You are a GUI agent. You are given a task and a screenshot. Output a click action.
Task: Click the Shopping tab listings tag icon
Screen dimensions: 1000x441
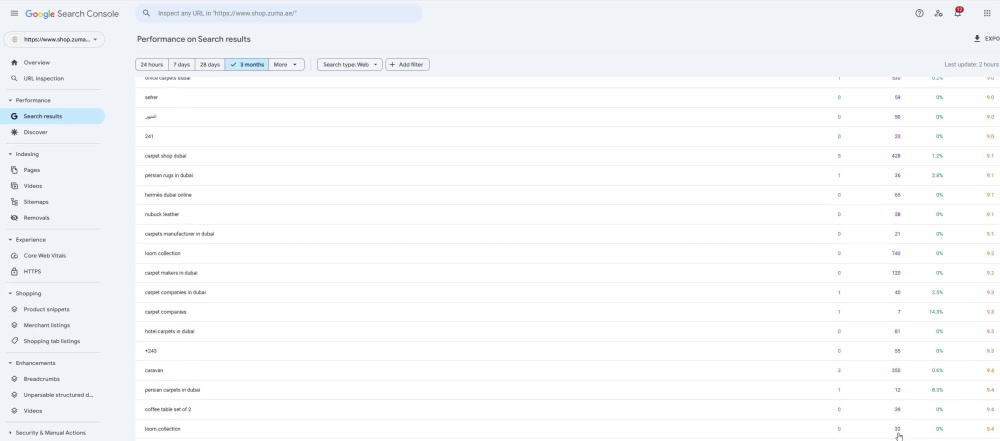tap(14, 341)
